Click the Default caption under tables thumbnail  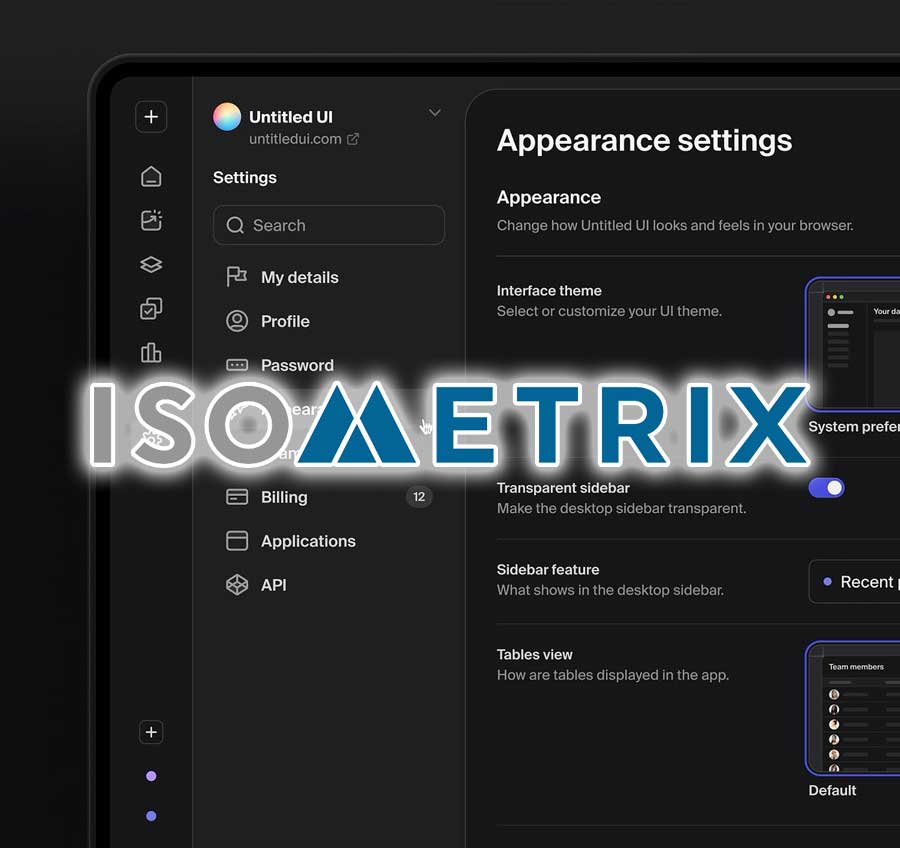point(832,791)
